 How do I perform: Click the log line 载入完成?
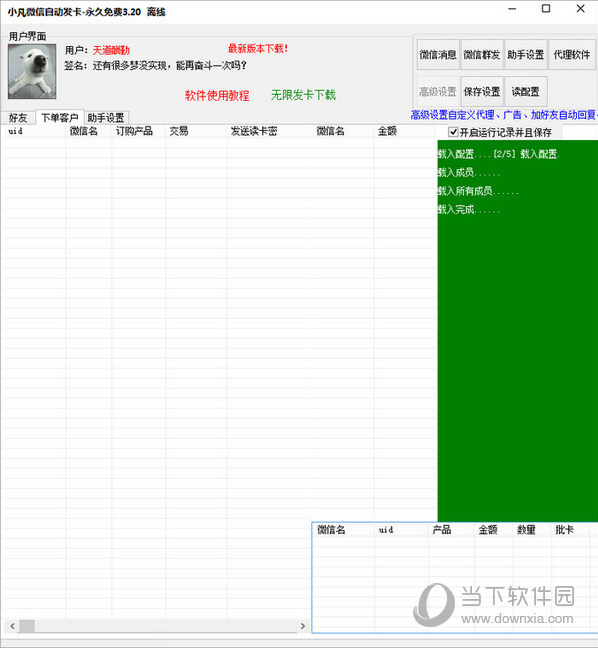468,210
